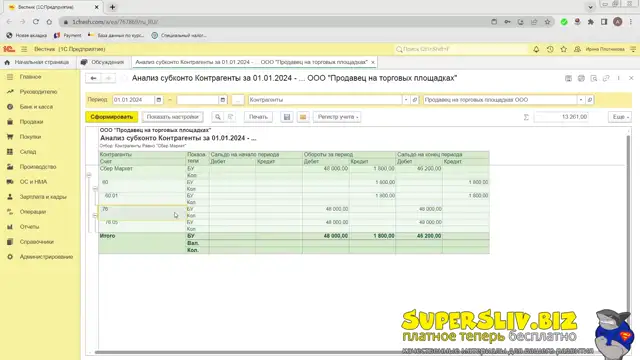
Task: Open the Еще menu dropdown
Action: pos(620,117)
